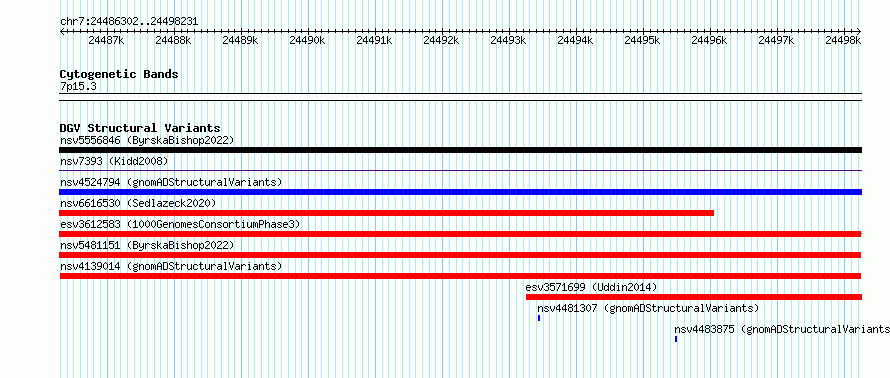The image size is (890, 378).
Task: Click the right arrowhead of the ruler
Action: (x=859, y=31)
